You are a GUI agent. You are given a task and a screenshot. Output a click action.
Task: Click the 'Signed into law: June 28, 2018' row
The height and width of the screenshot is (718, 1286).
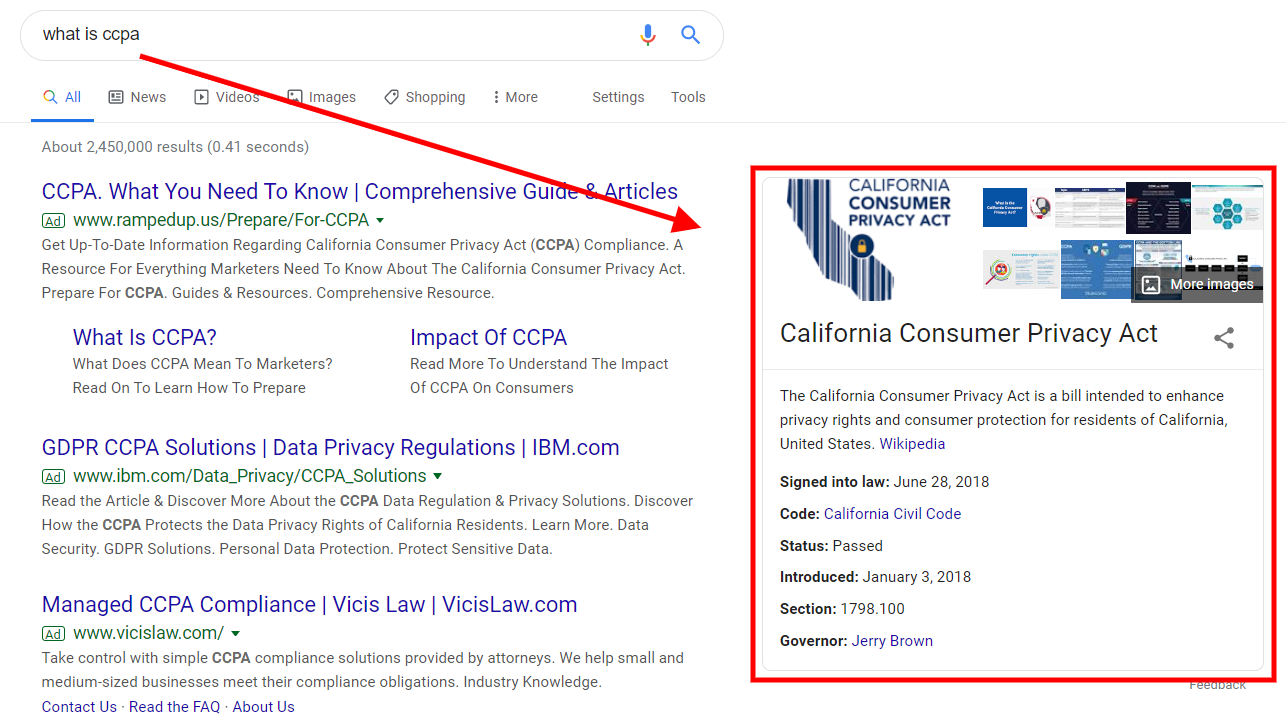pyautogui.click(x=885, y=482)
